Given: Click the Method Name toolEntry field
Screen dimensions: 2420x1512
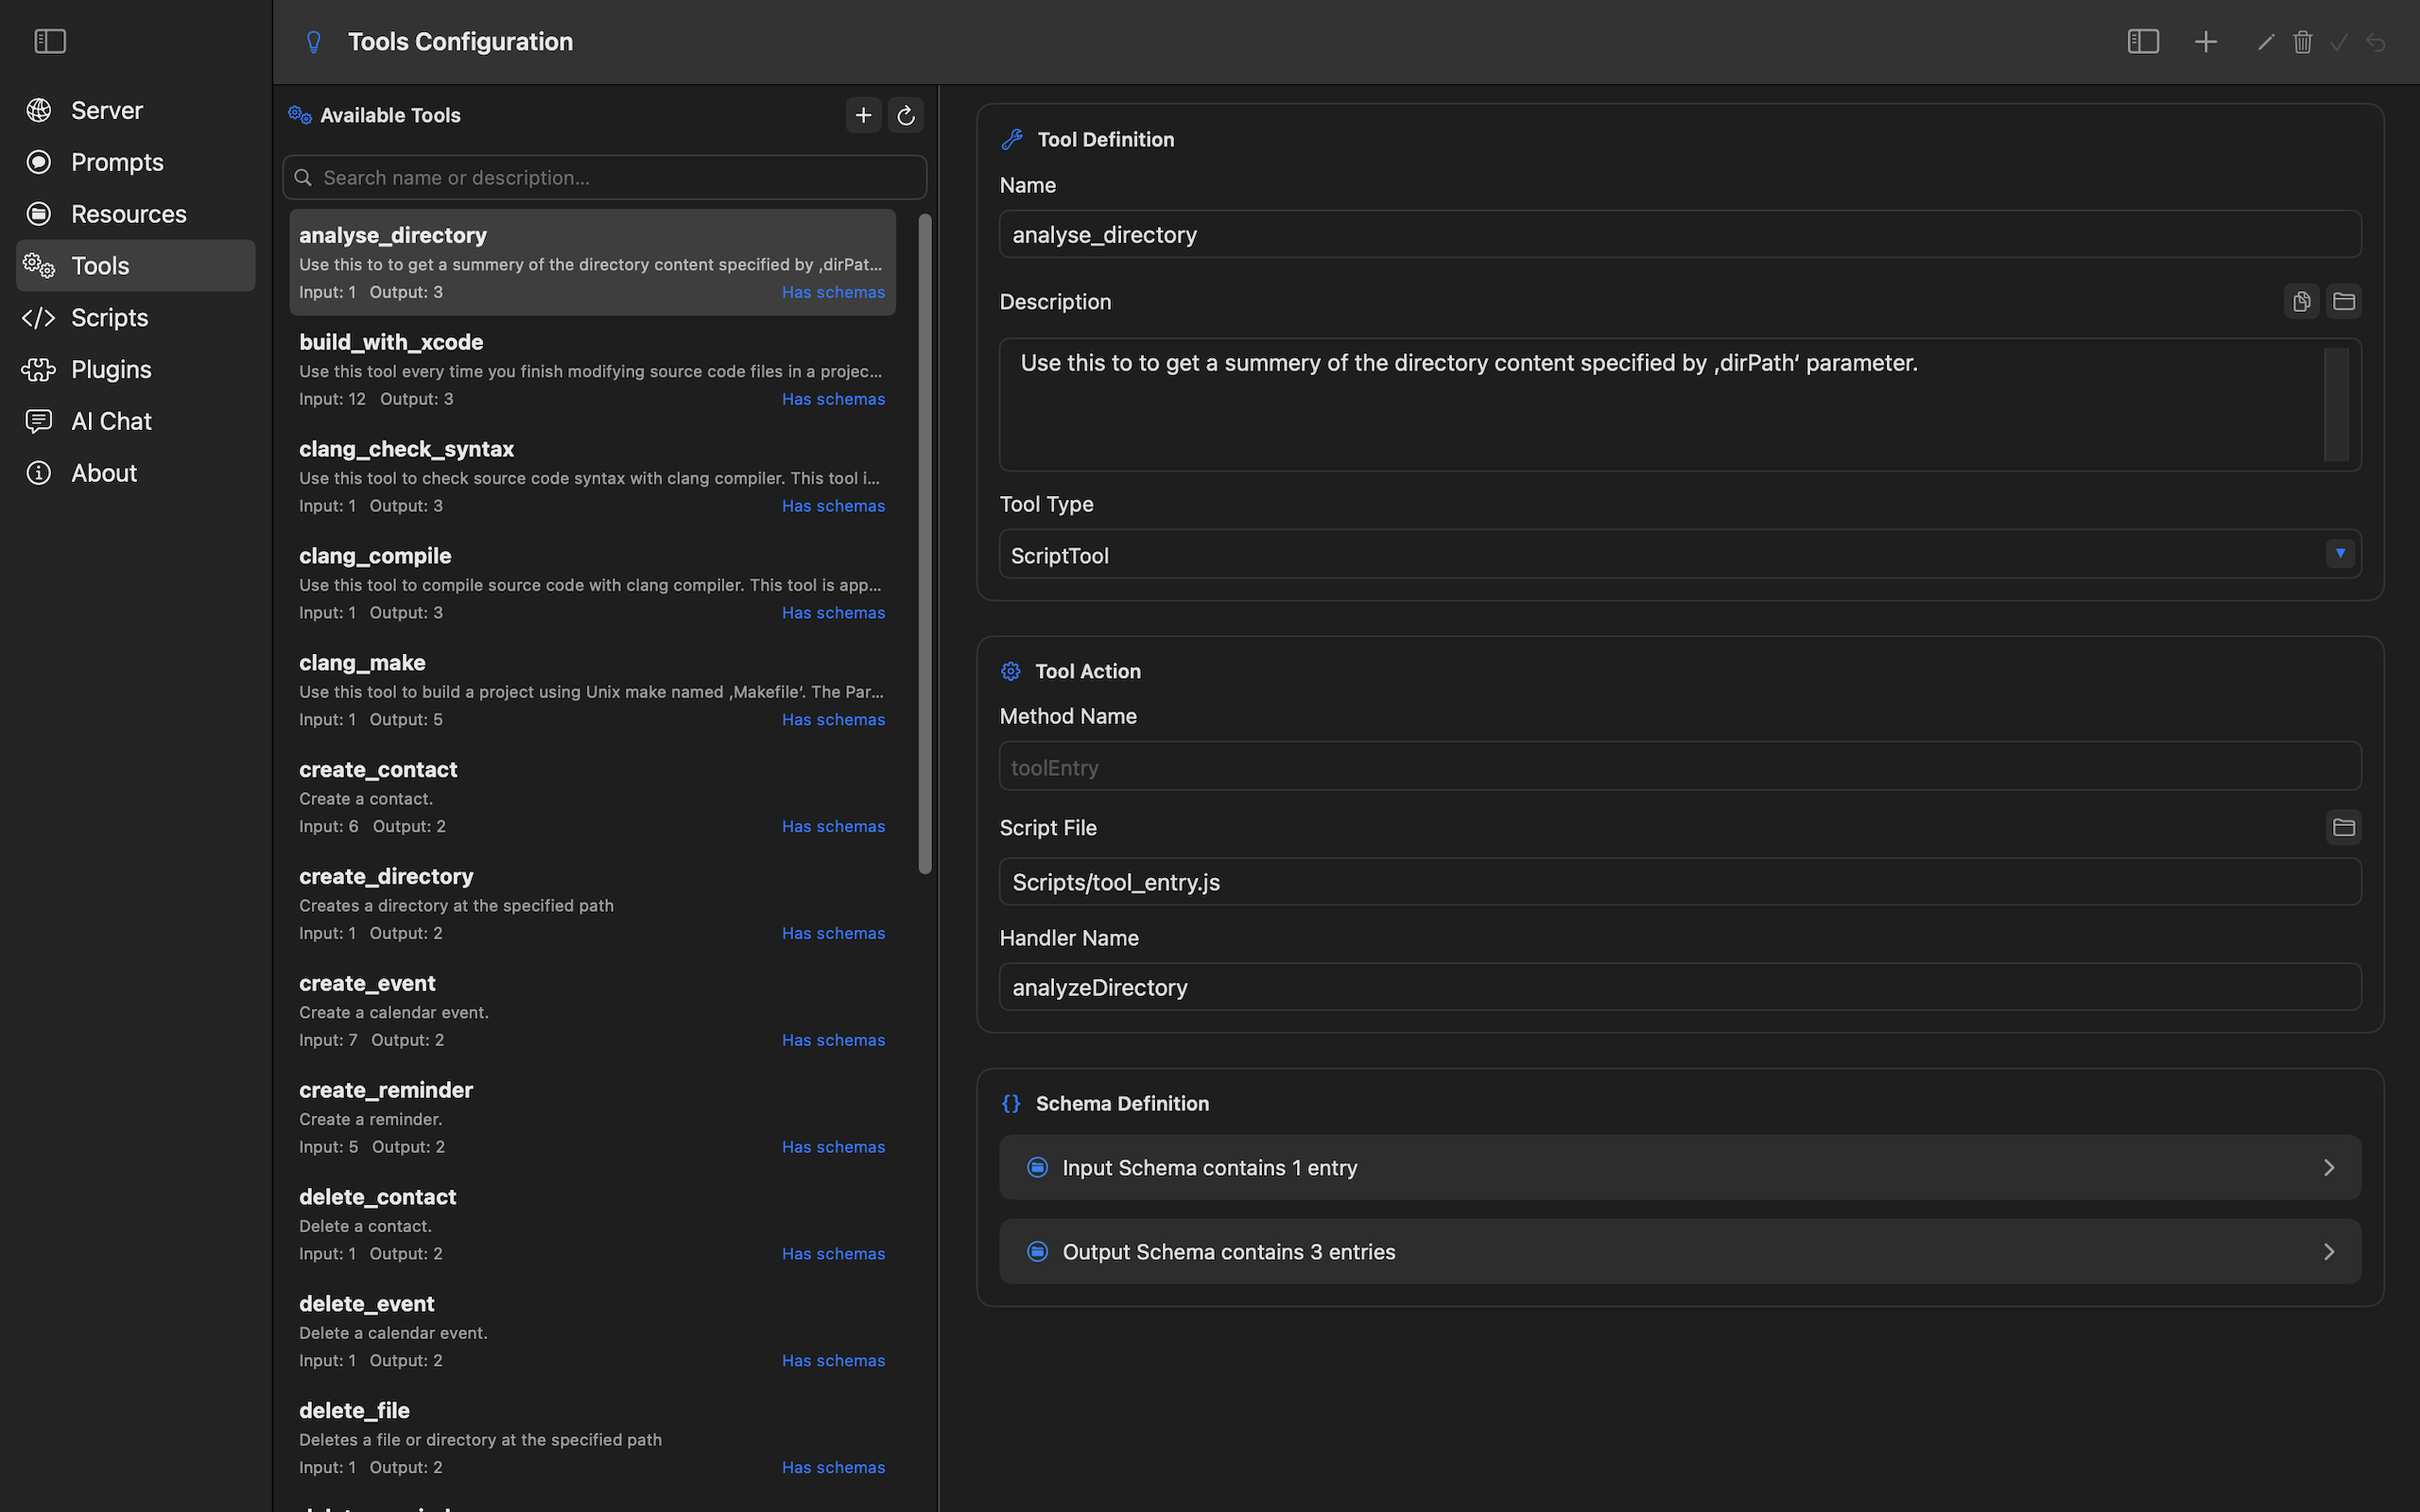Looking at the screenshot, I should (1680, 767).
